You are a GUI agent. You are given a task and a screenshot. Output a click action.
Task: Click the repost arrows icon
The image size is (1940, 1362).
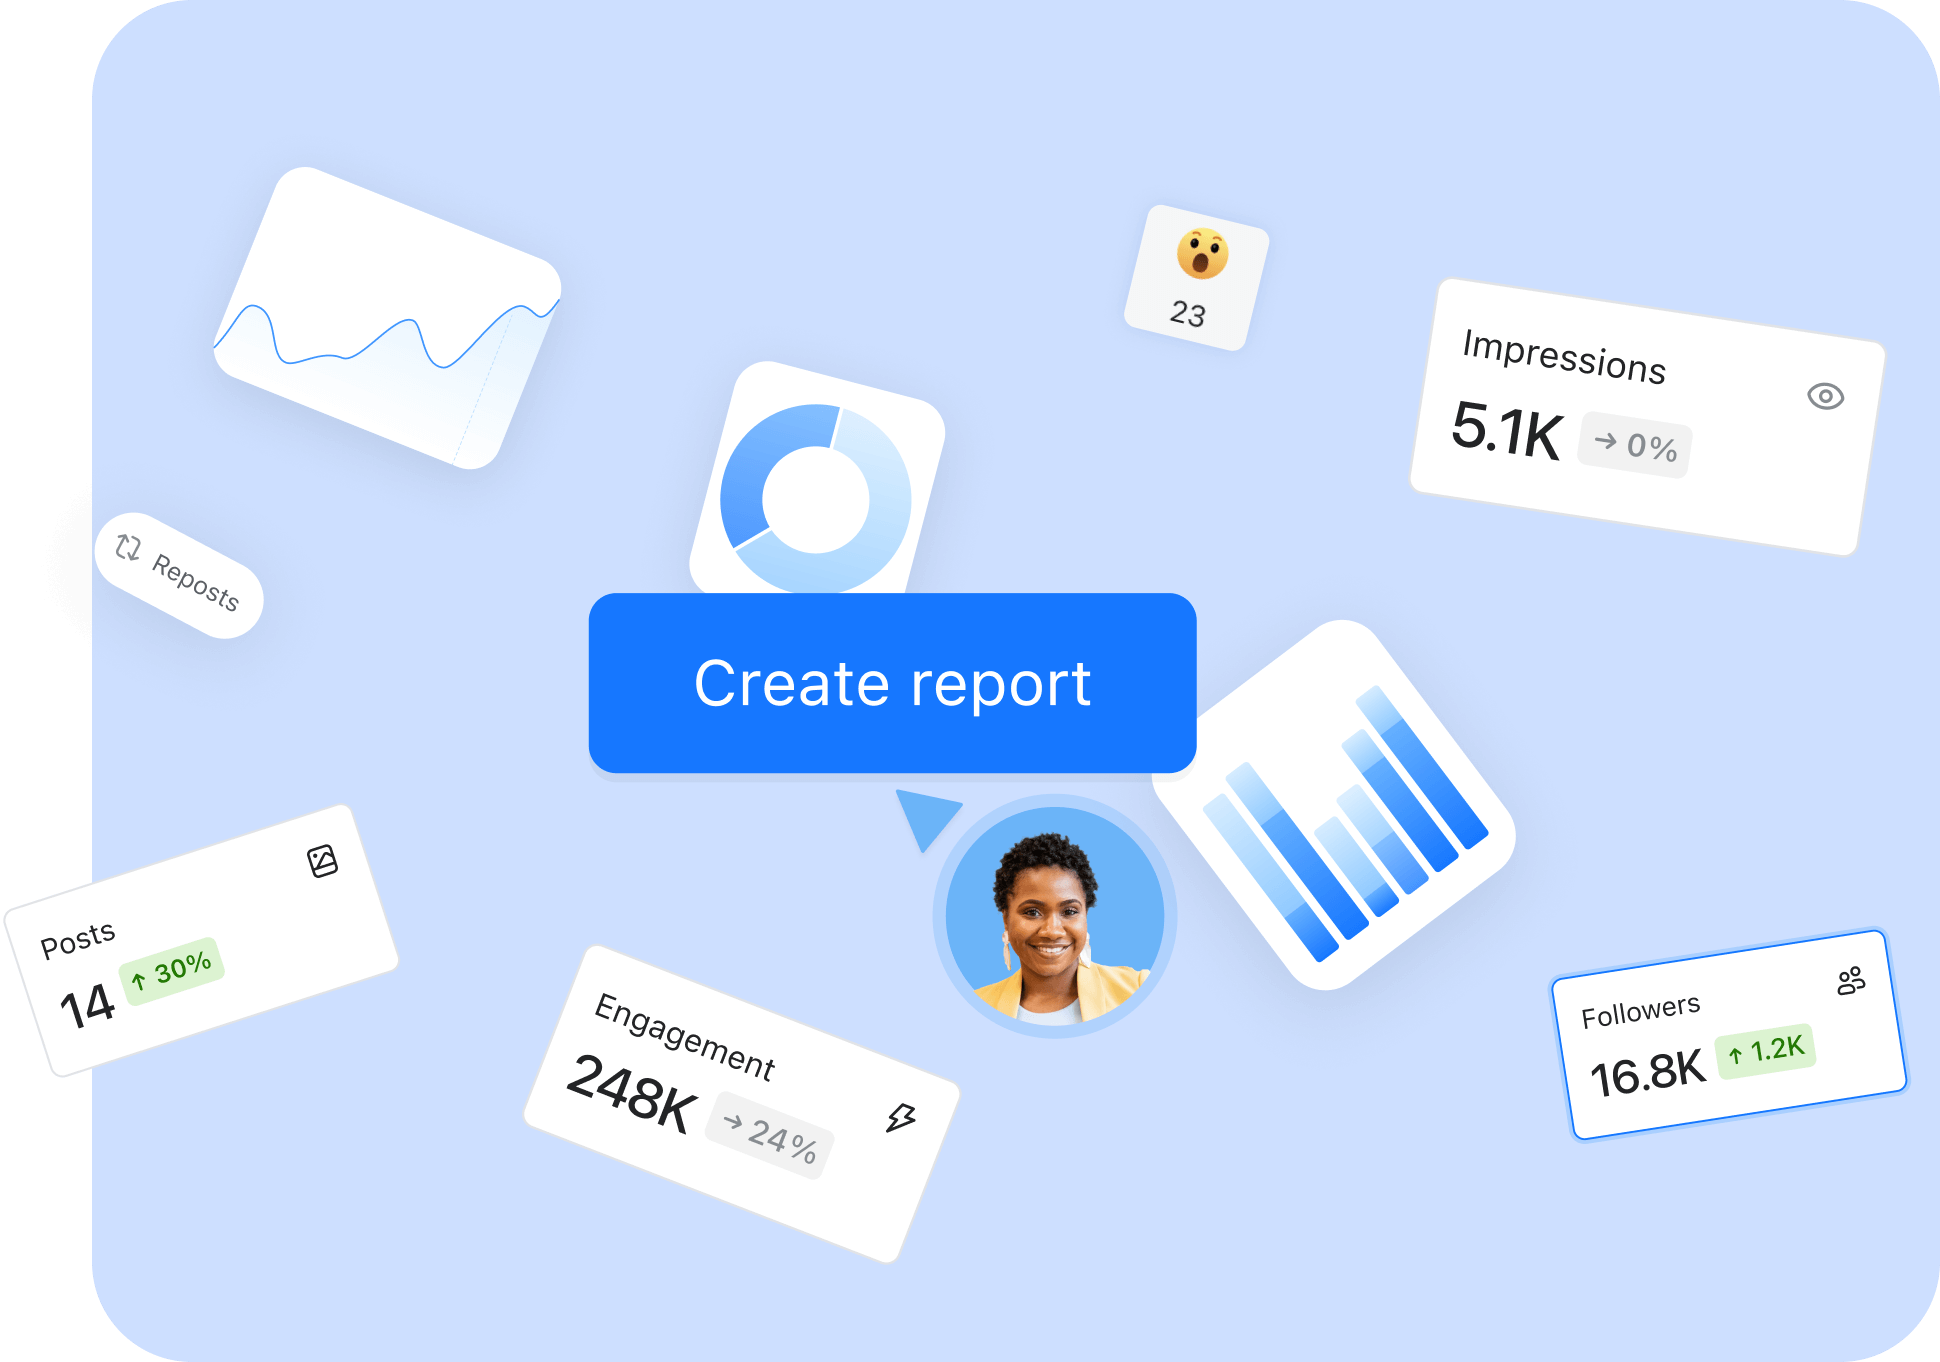(128, 547)
